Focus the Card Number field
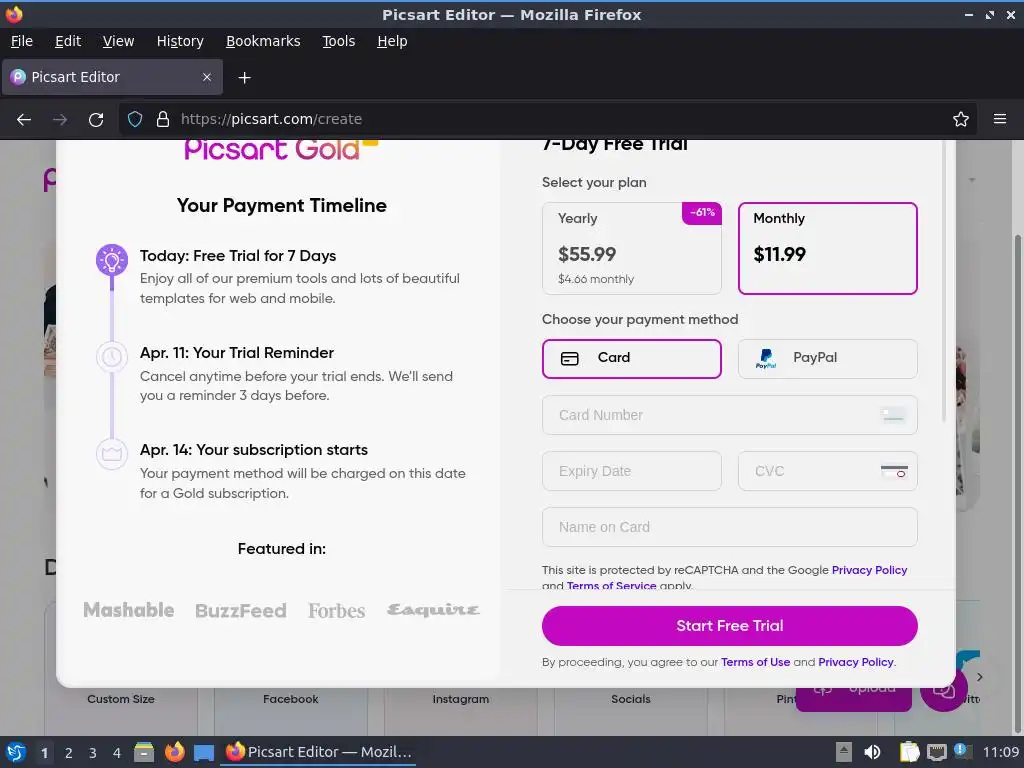This screenshot has height=768, width=1024. click(x=729, y=415)
